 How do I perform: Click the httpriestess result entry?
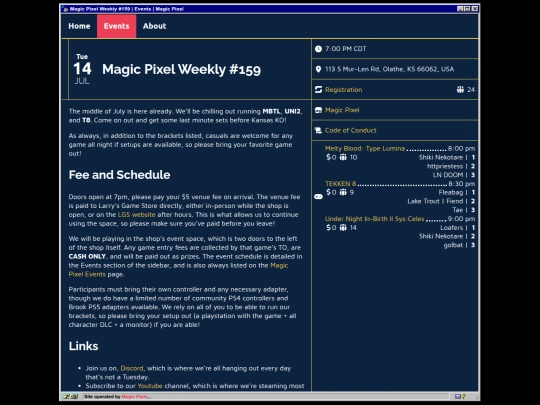[445, 166]
